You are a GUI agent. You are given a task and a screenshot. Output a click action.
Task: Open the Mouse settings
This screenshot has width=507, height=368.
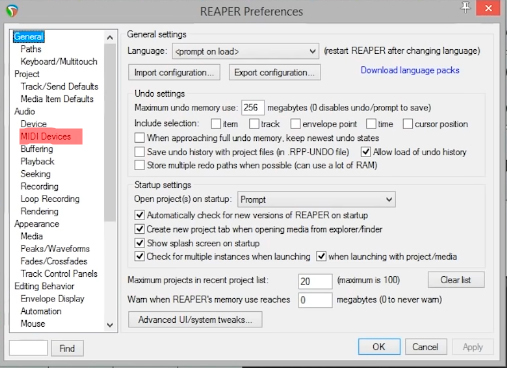[x=33, y=324]
